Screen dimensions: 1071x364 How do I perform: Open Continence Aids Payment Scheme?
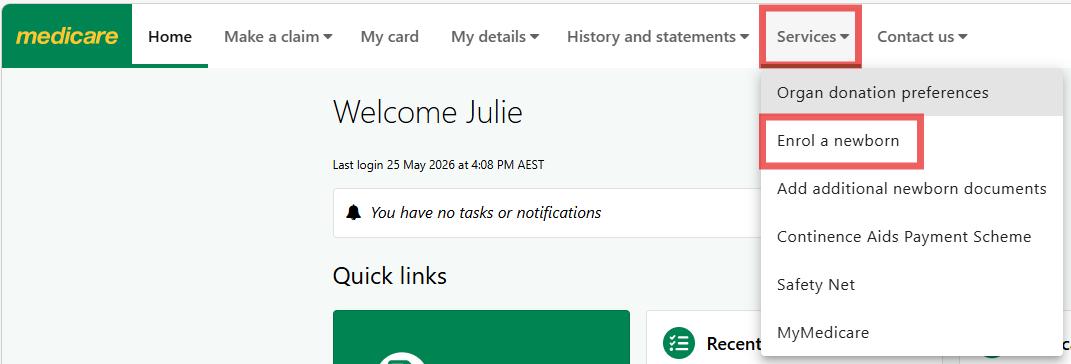click(x=911, y=236)
